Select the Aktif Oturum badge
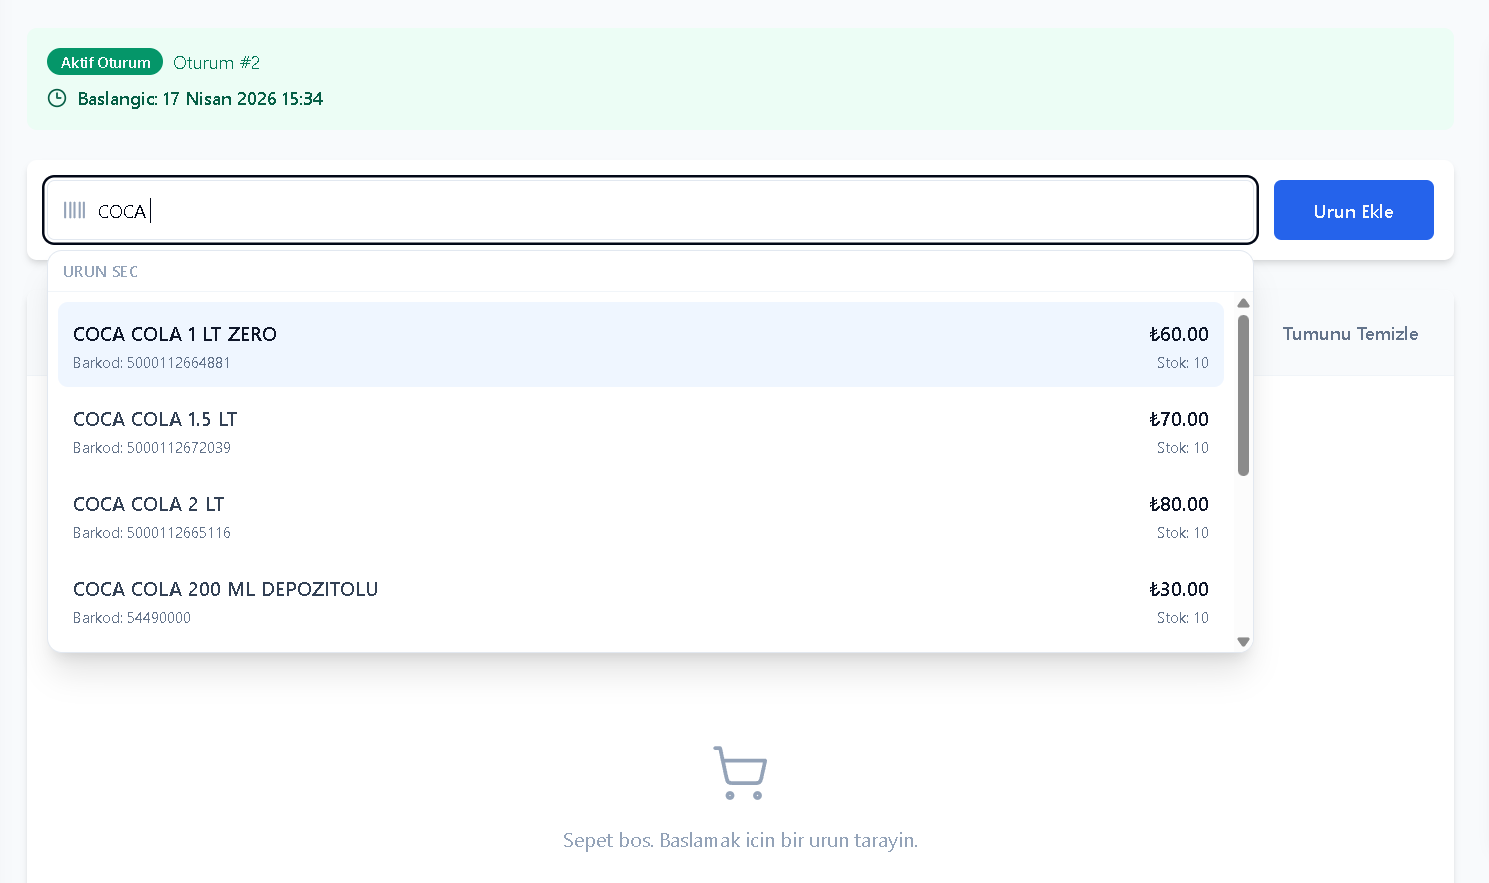Image resolution: width=1489 pixels, height=883 pixels. pos(105,61)
